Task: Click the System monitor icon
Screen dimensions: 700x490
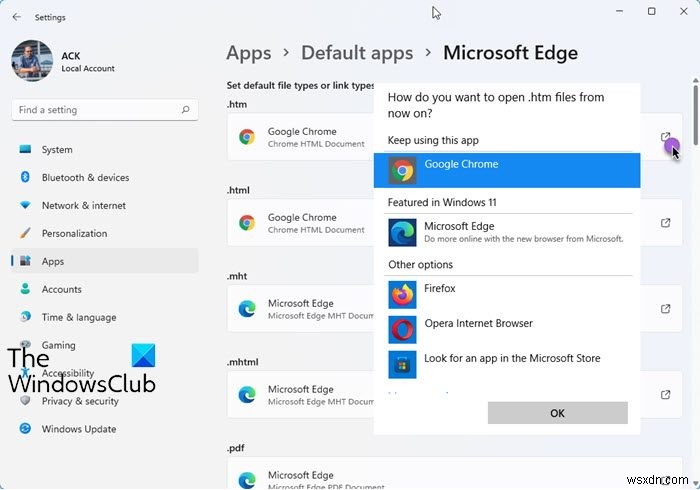Action: click(x=25, y=149)
